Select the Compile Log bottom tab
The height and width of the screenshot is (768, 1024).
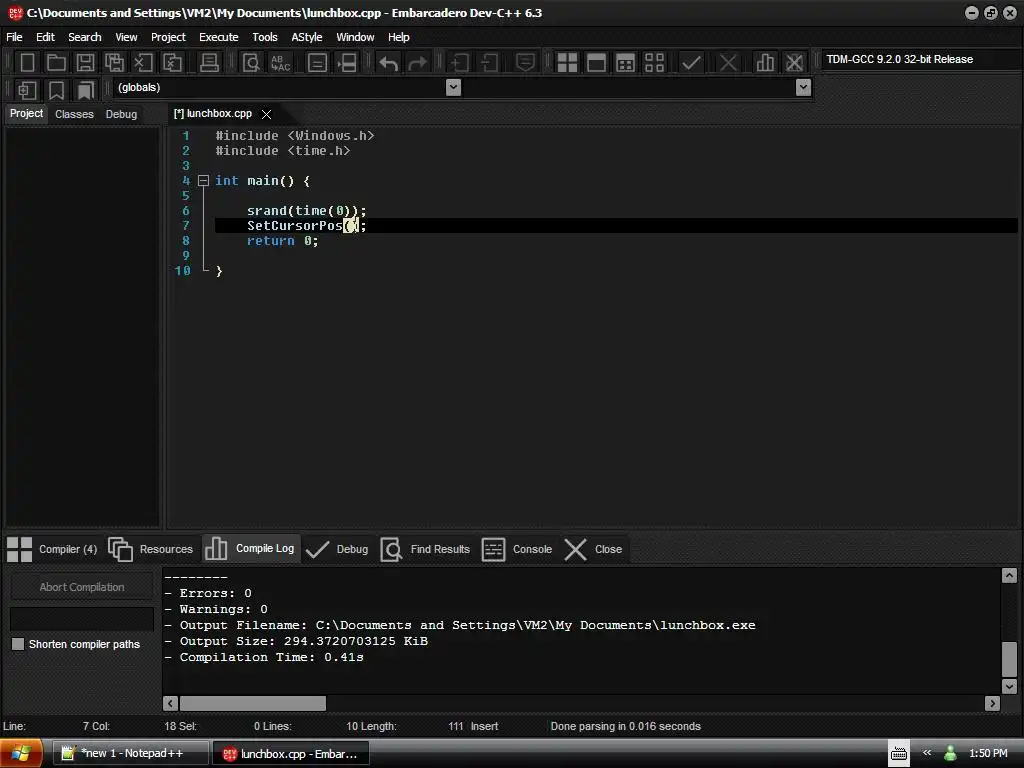coord(250,549)
